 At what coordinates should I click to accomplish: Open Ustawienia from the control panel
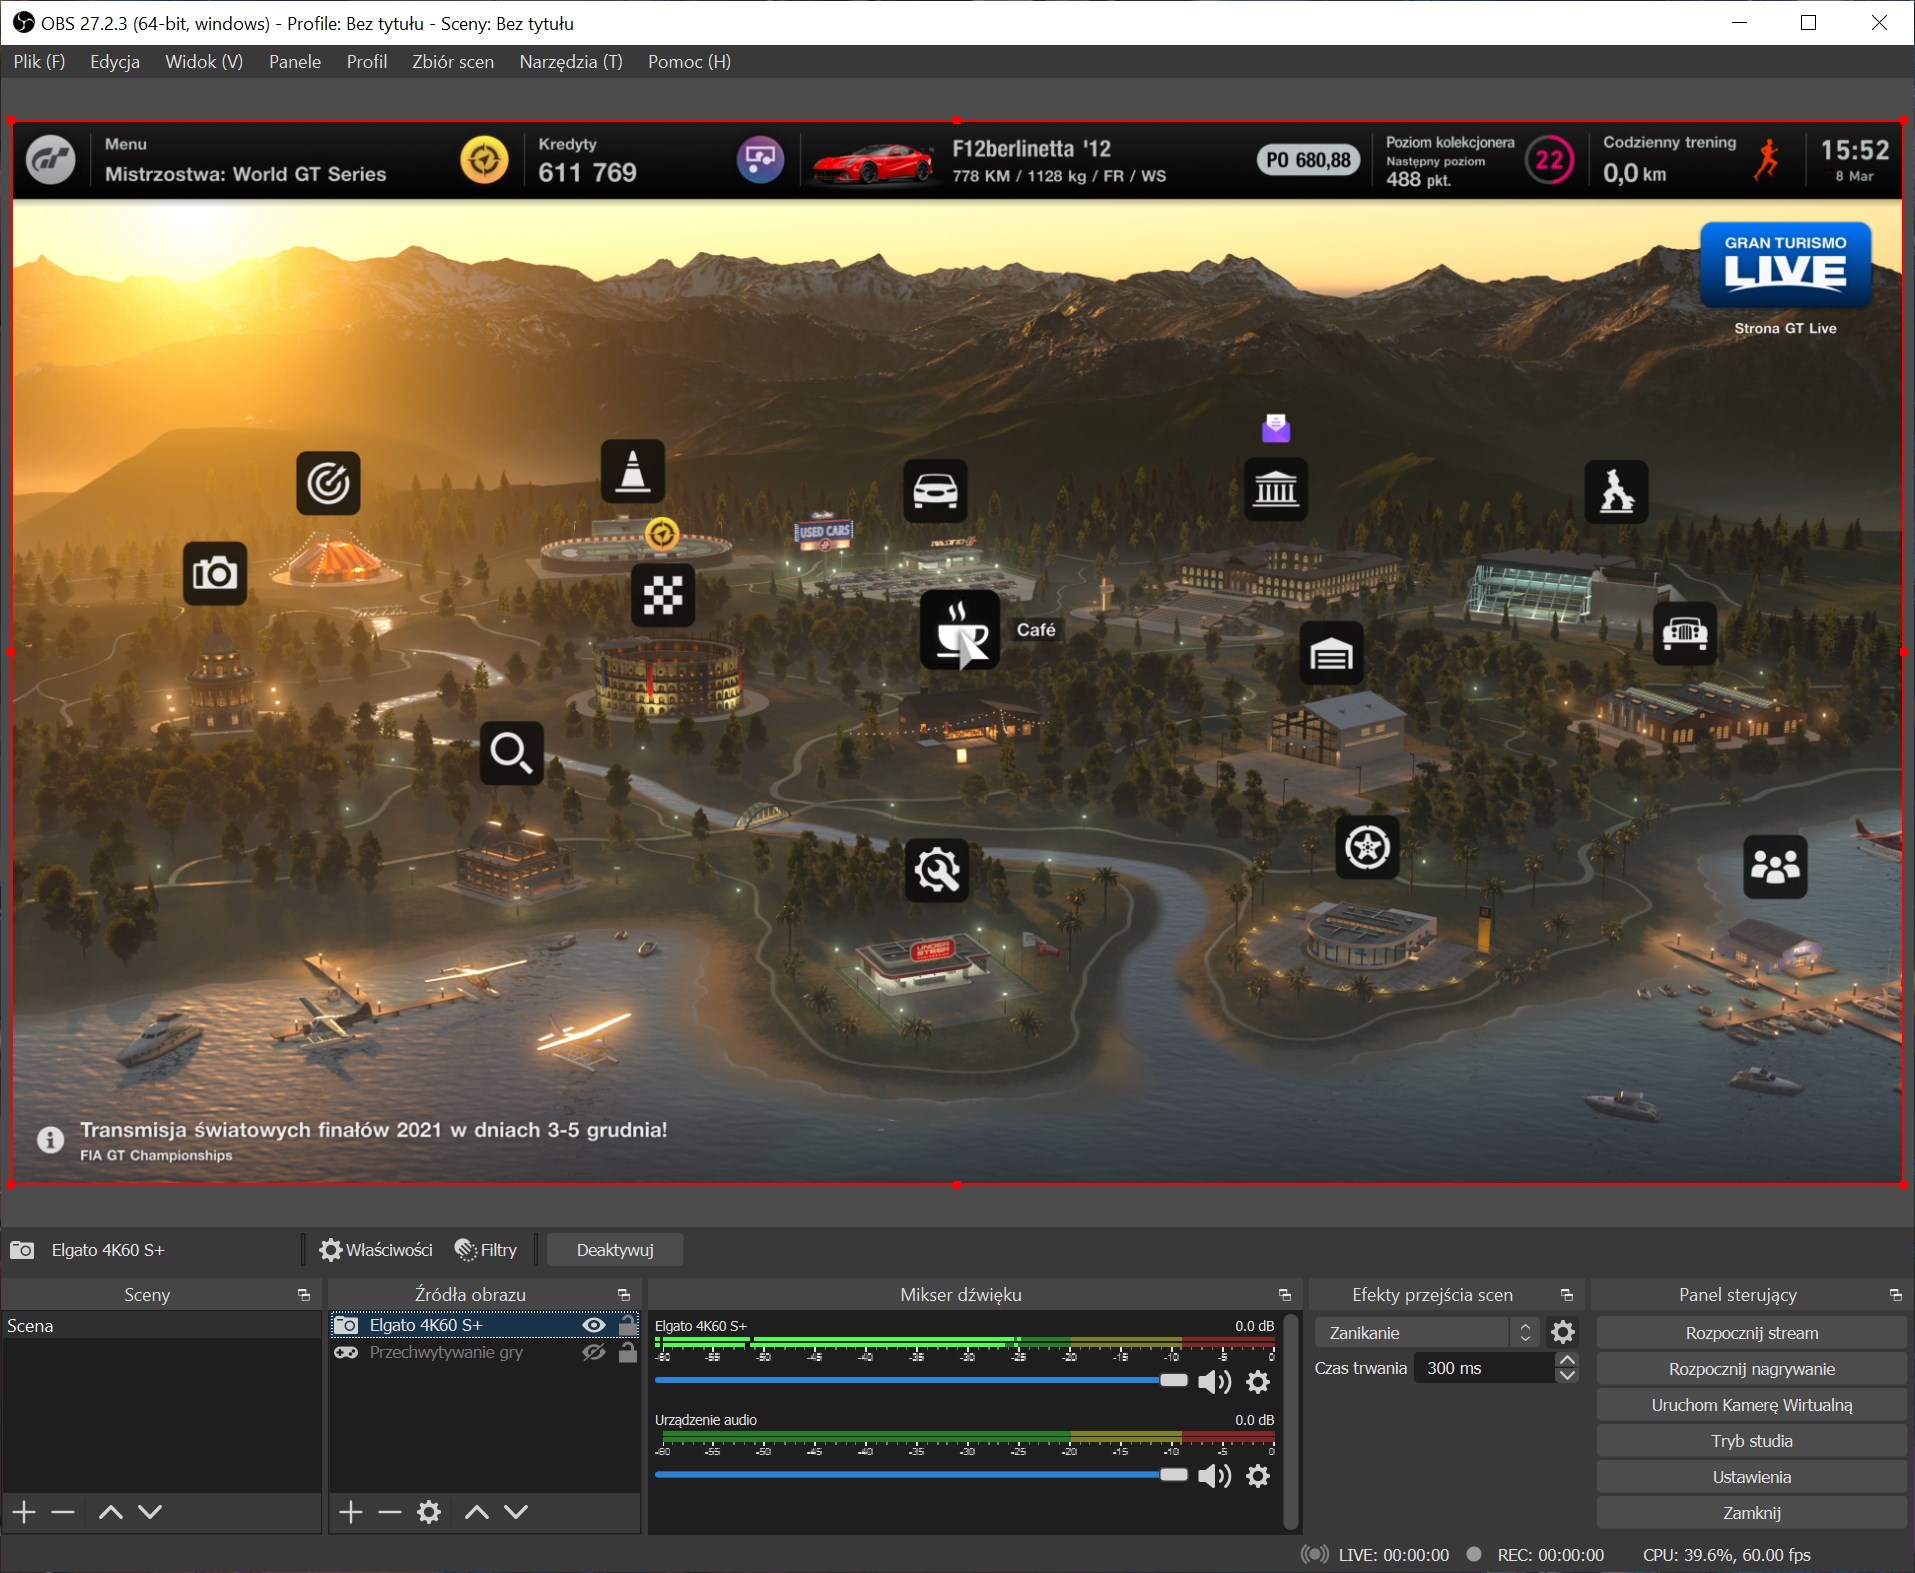point(1751,1477)
